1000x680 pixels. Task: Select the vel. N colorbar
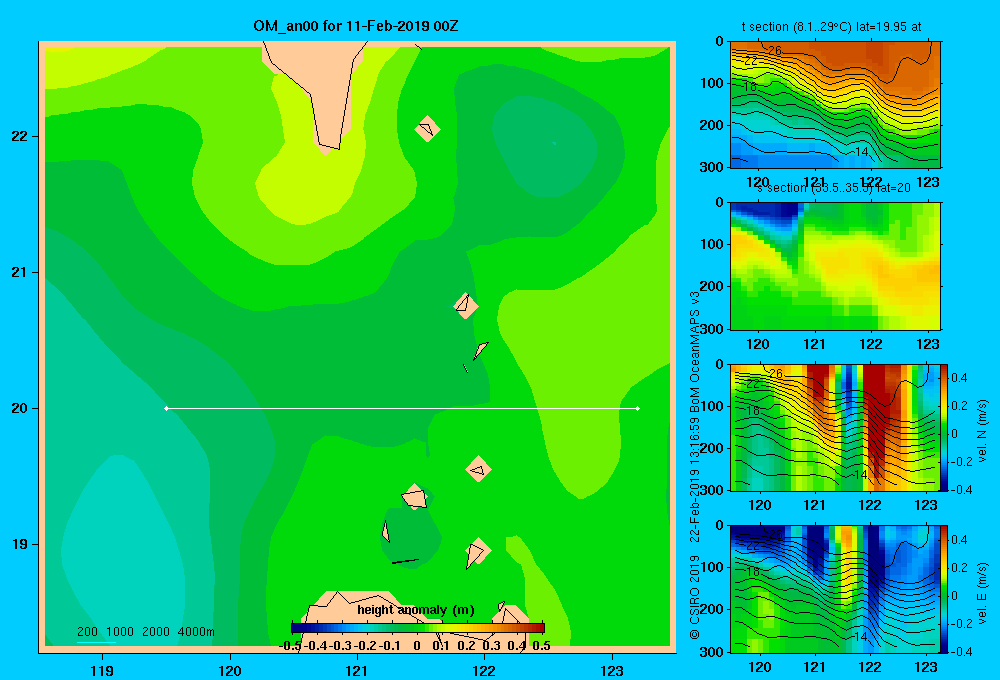tap(944, 427)
